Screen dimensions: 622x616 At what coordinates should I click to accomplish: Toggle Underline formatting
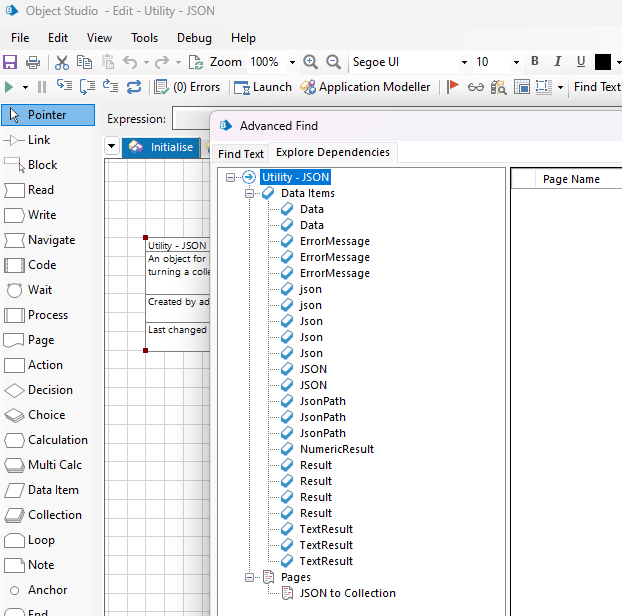[581, 61]
